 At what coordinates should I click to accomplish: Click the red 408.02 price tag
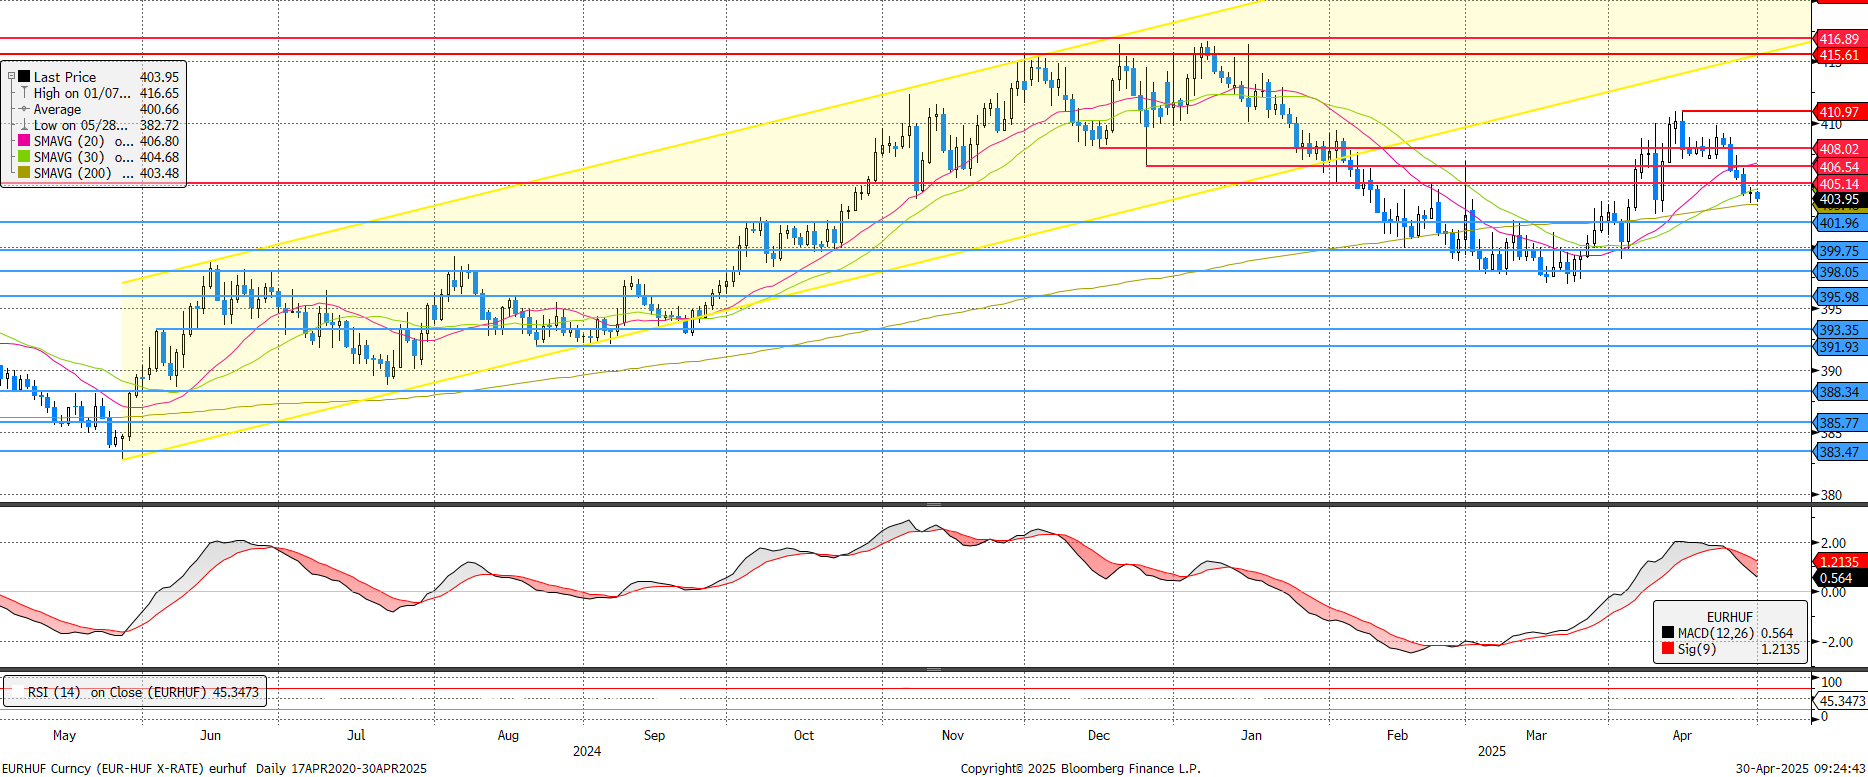point(1838,149)
